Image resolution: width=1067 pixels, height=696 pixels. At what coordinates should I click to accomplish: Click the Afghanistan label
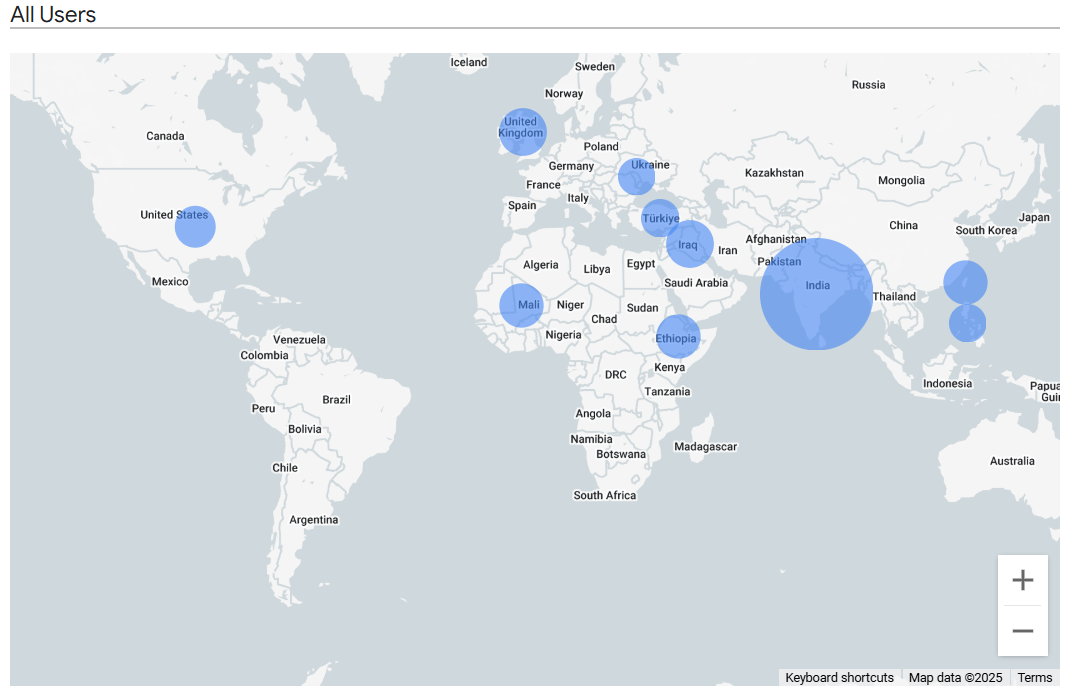click(775, 239)
